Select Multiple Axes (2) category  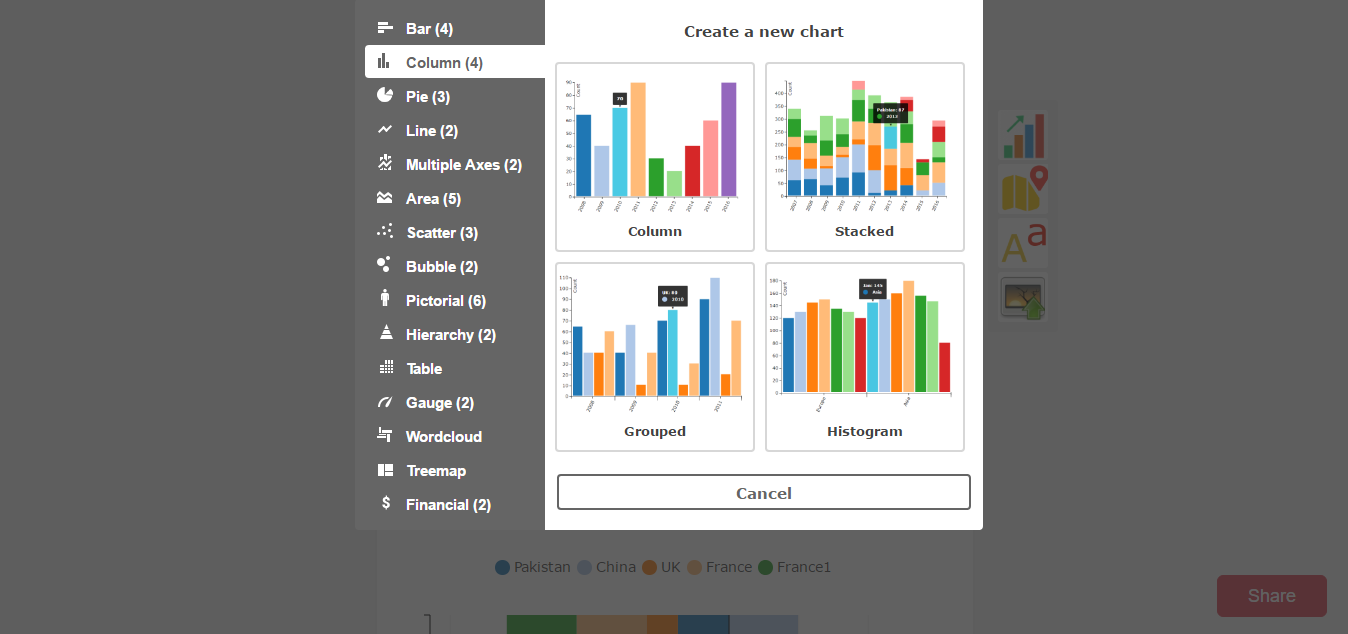pyautogui.click(x=463, y=165)
